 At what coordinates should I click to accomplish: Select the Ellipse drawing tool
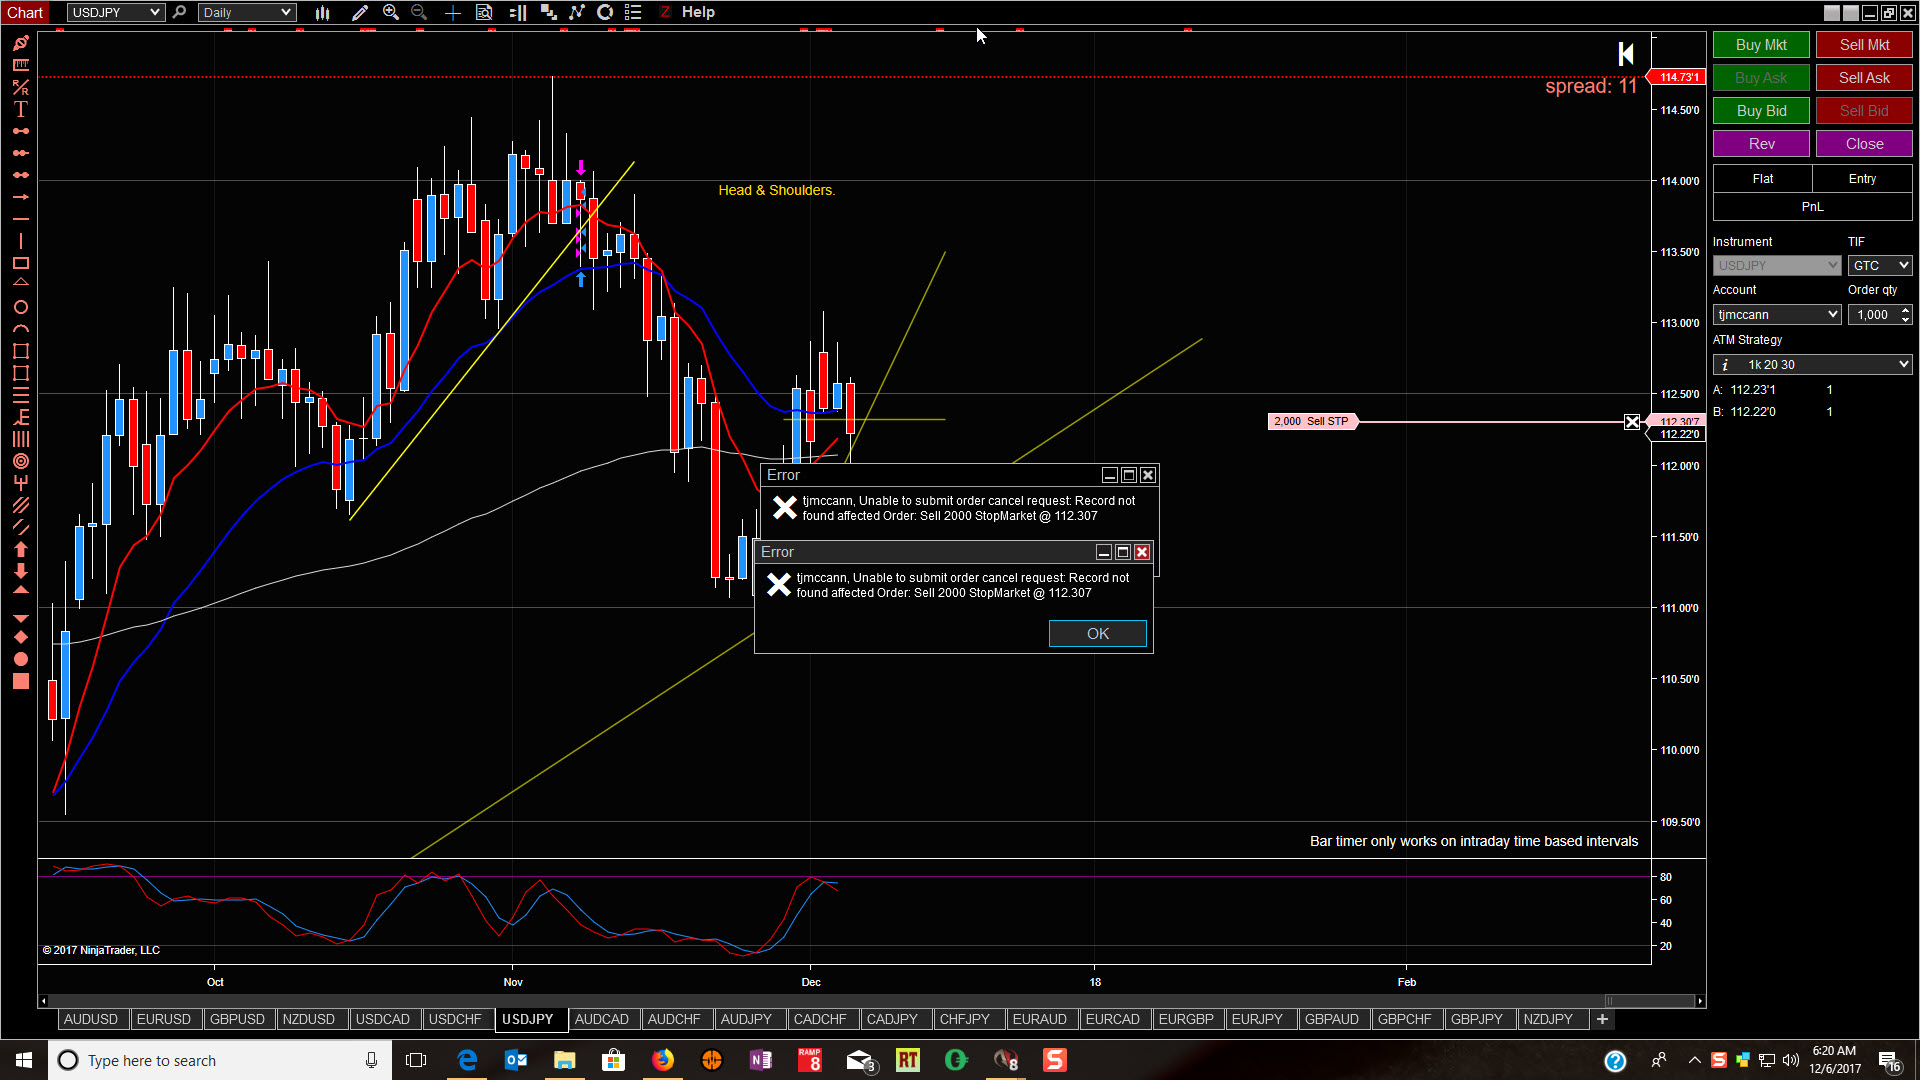point(20,307)
